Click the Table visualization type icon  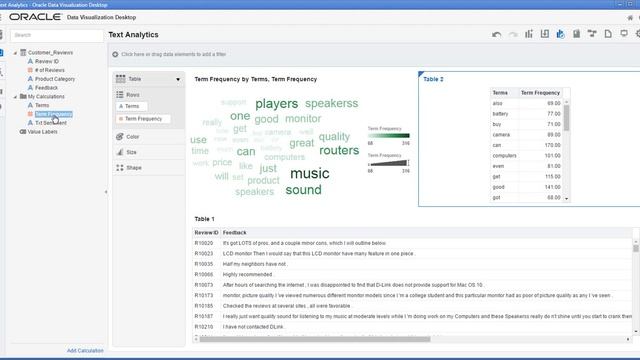[x=120, y=79]
